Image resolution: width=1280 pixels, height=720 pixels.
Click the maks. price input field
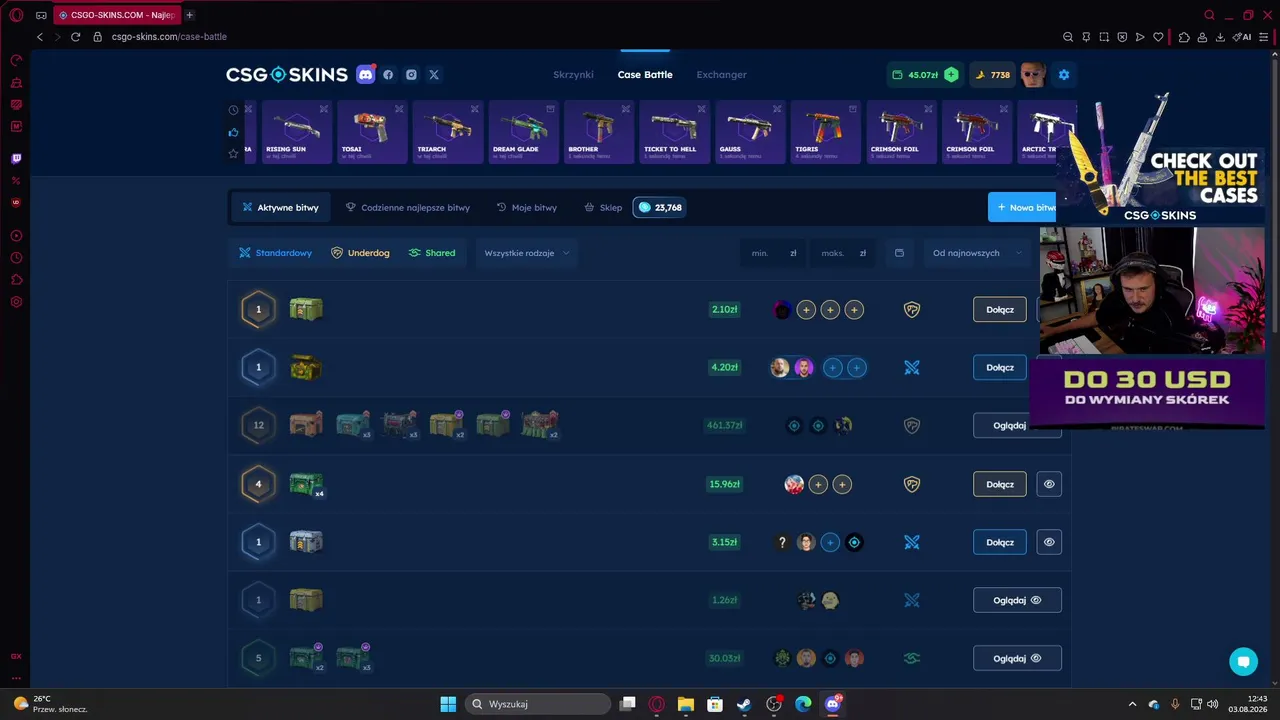point(843,253)
